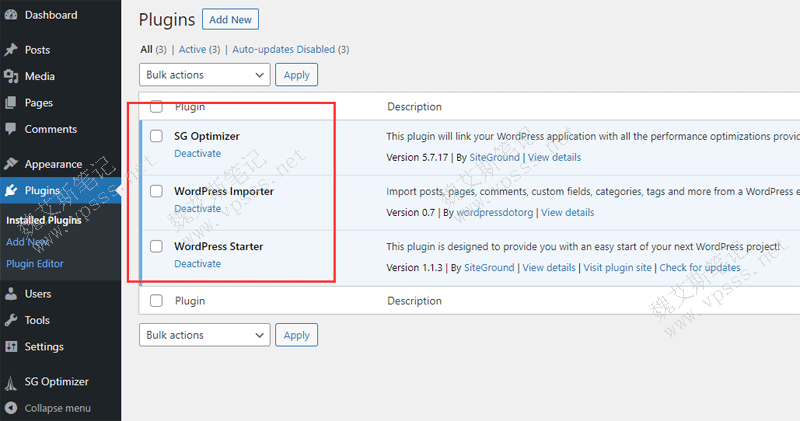Click the SG Optimizer sidebar icon
Image resolution: width=800 pixels, height=421 pixels.
11,382
